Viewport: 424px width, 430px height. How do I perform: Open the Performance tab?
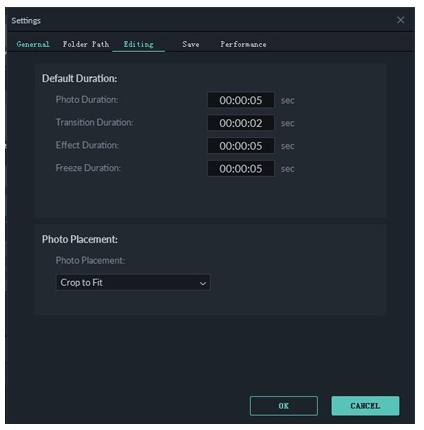pos(243,44)
